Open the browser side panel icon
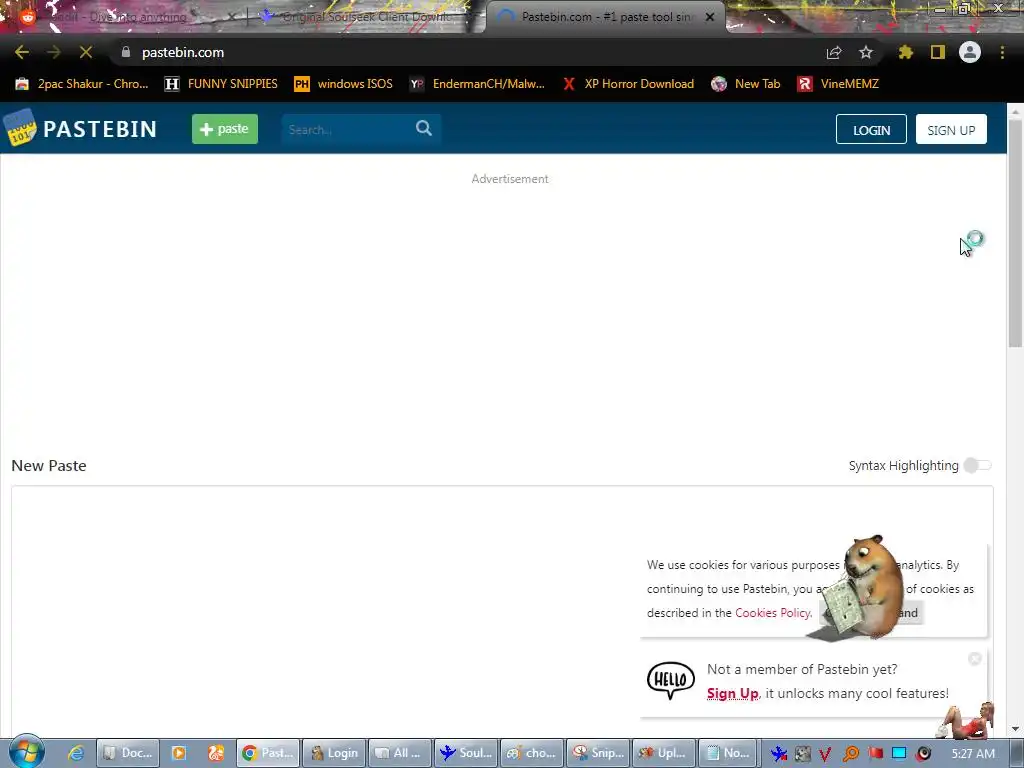 click(938, 52)
